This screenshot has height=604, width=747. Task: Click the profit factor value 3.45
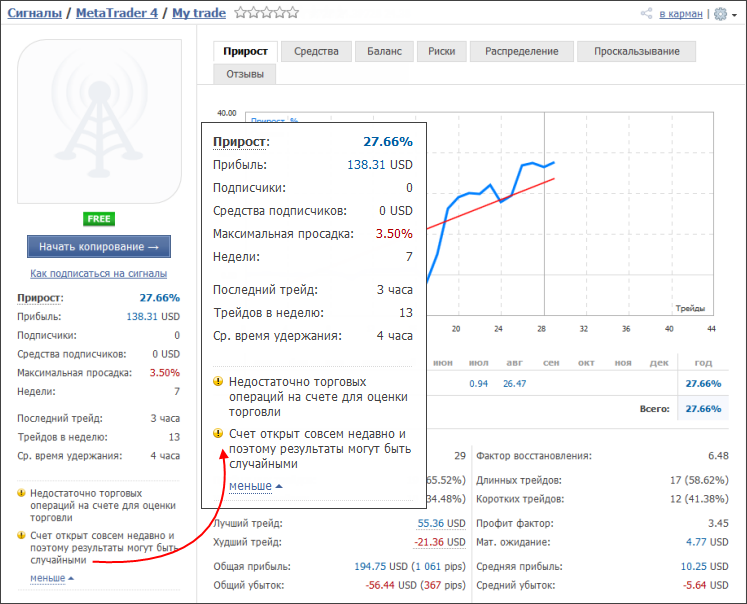point(718,523)
